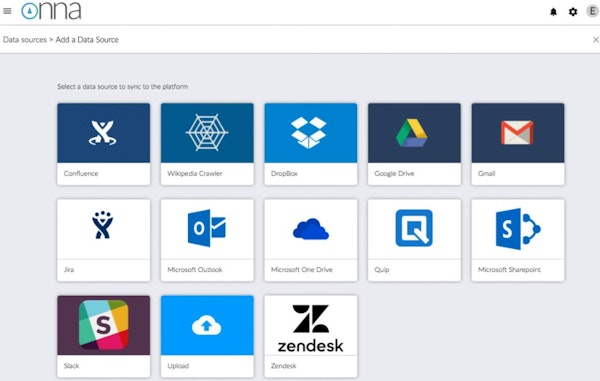The image size is (600, 381).
Task: Select the Microsoft Outlook icon
Action: (x=207, y=228)
